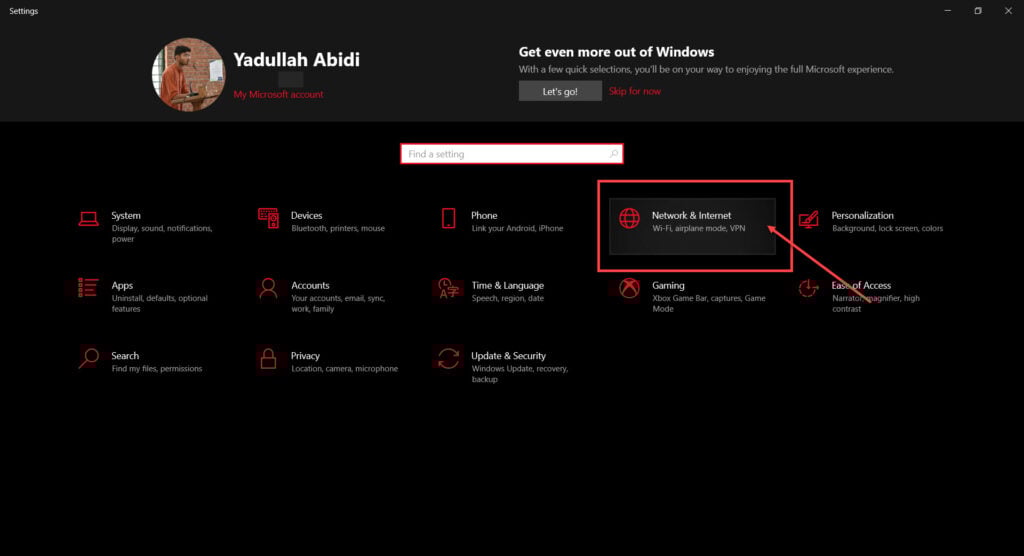
Task: Click the Devices keyboard icon
Action: click(268, 218)
